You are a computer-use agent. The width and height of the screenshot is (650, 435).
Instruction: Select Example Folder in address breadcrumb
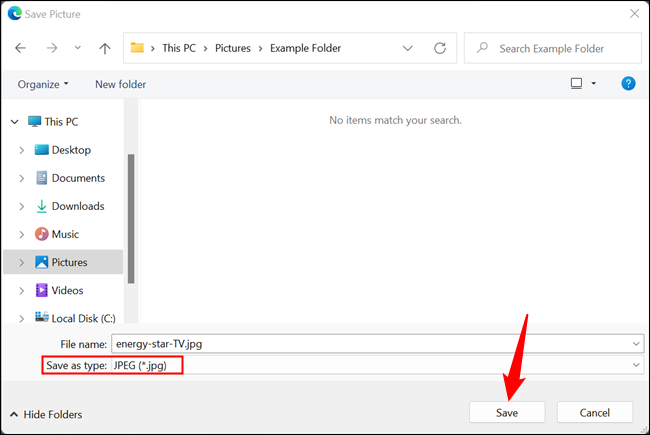click(x=305, y=48)
